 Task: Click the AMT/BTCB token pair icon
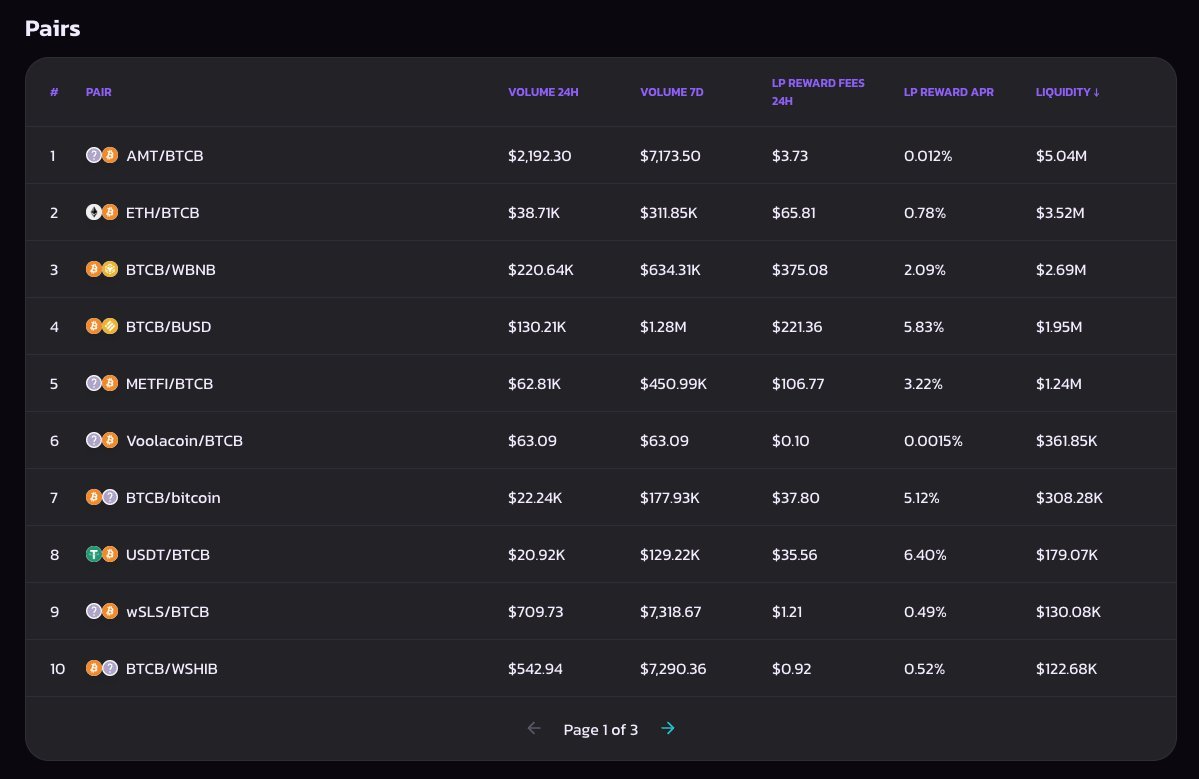(x=102, y=155)
